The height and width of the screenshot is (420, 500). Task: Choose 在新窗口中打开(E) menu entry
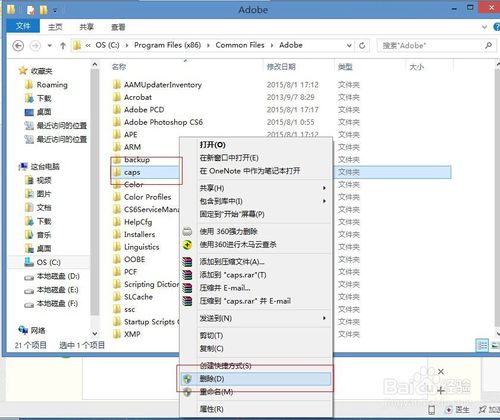tap(256, 158)
